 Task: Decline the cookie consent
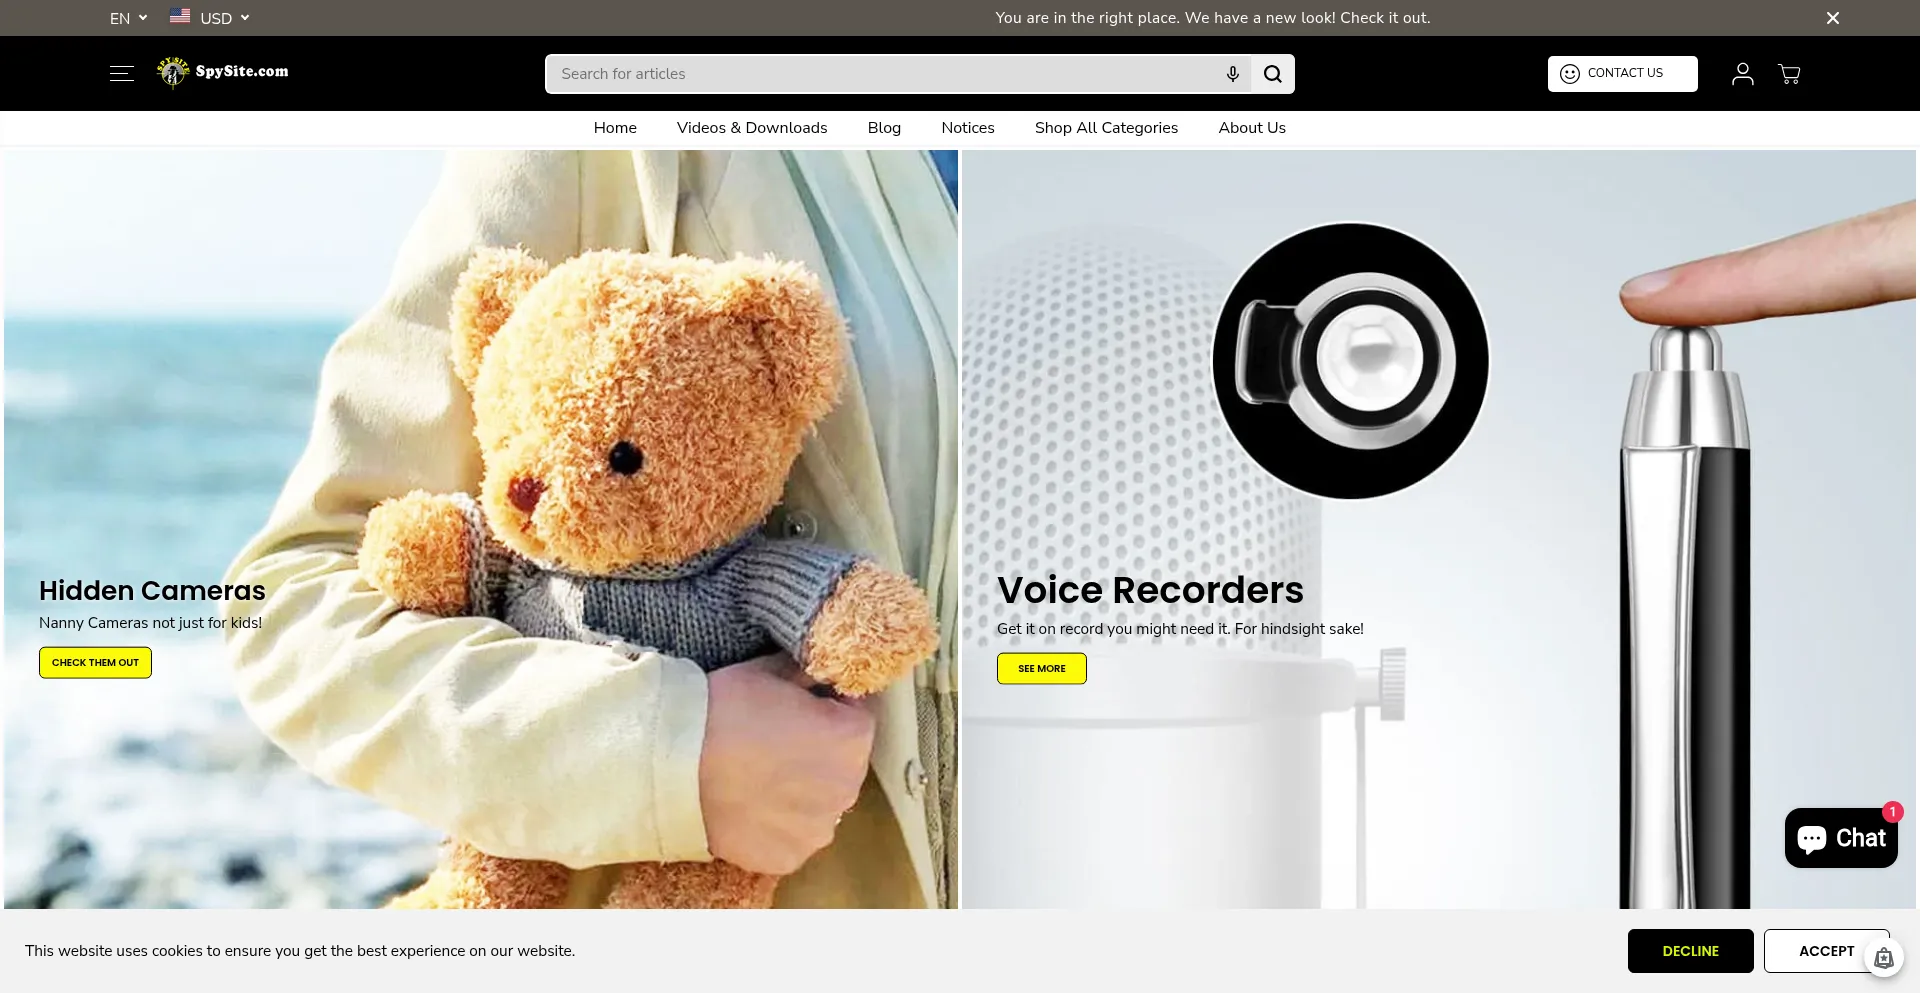1690,951
